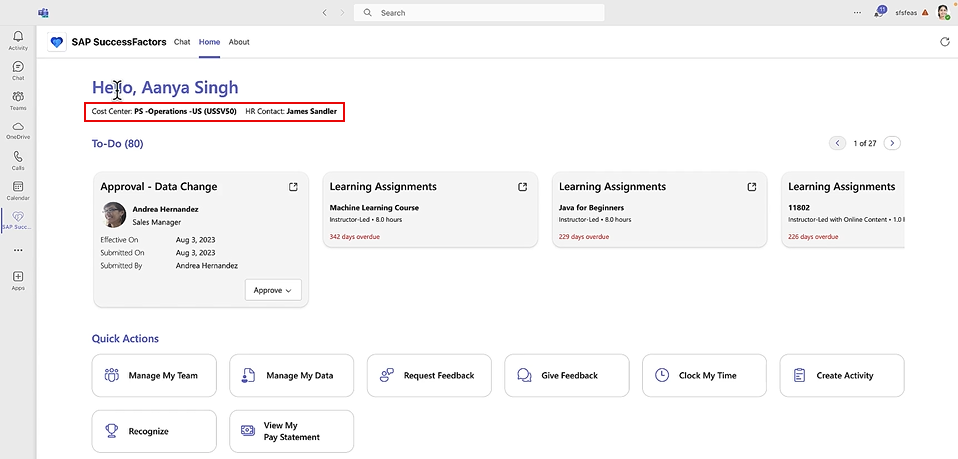Switch to the Home tab
This screenshot has height=459, width=958.
209,42
